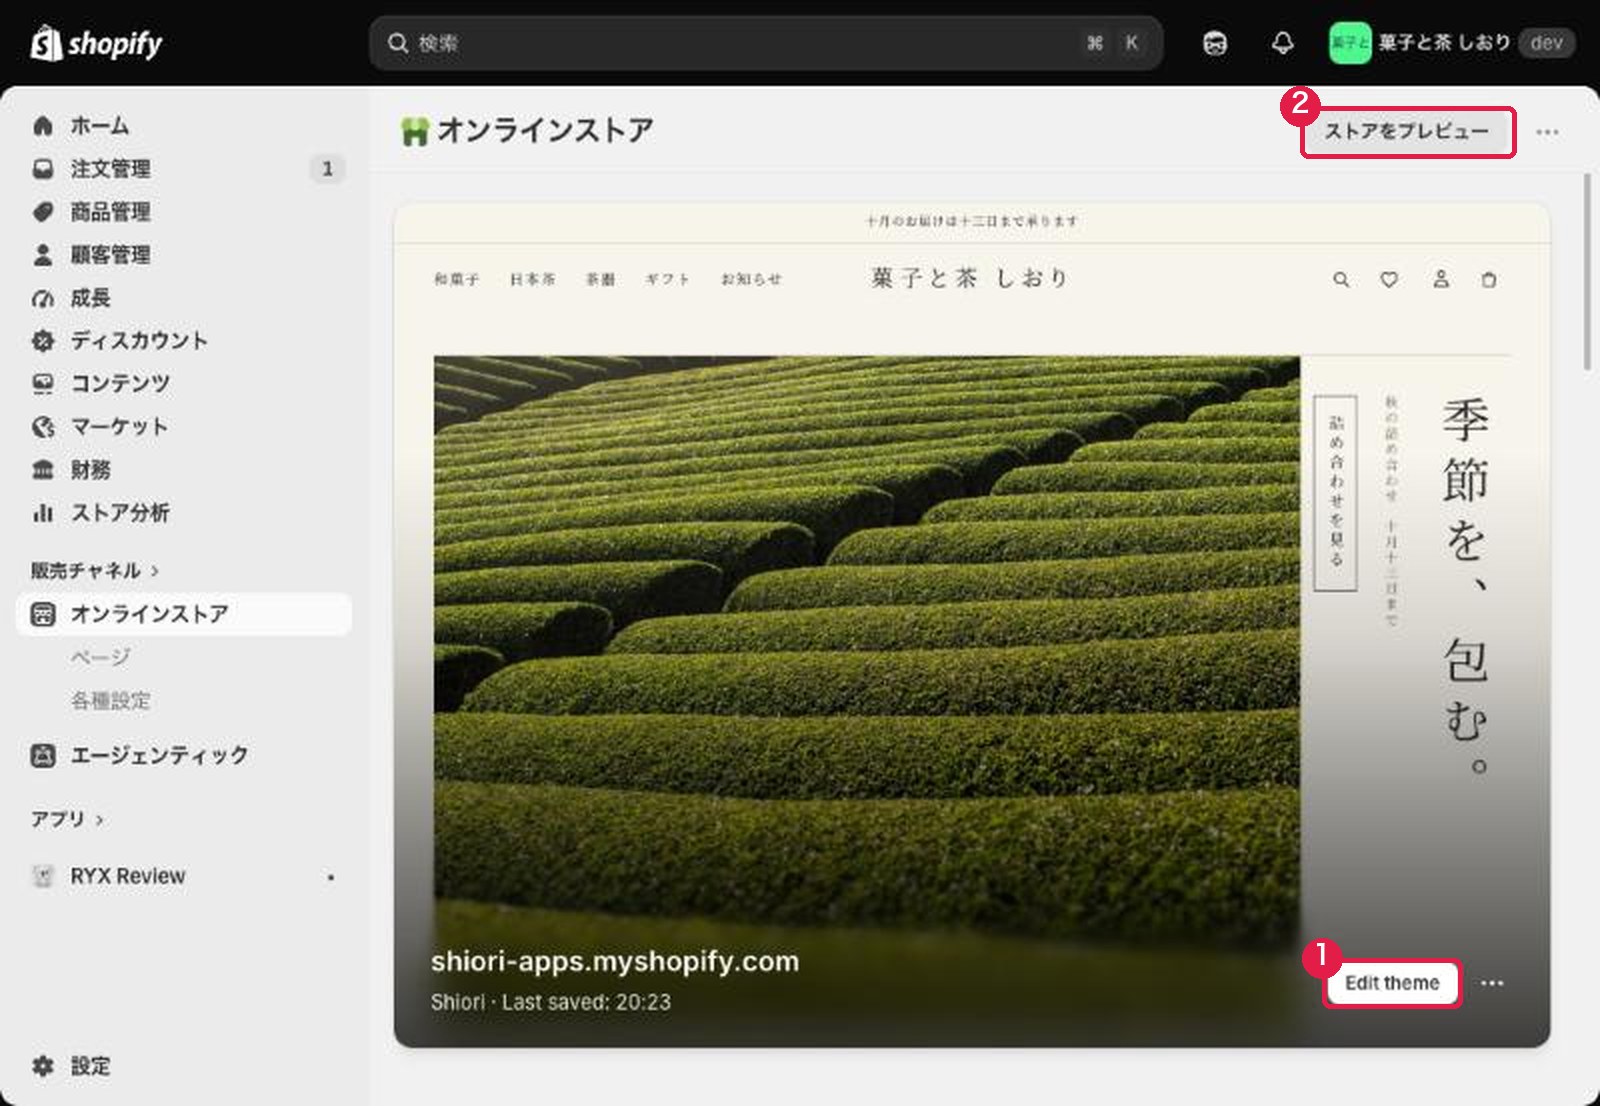Open the store account menu 菓子と茶 しおり
This screenshot has width=1600, height=1106.
pyautogui.click(x=1451, y=43)
